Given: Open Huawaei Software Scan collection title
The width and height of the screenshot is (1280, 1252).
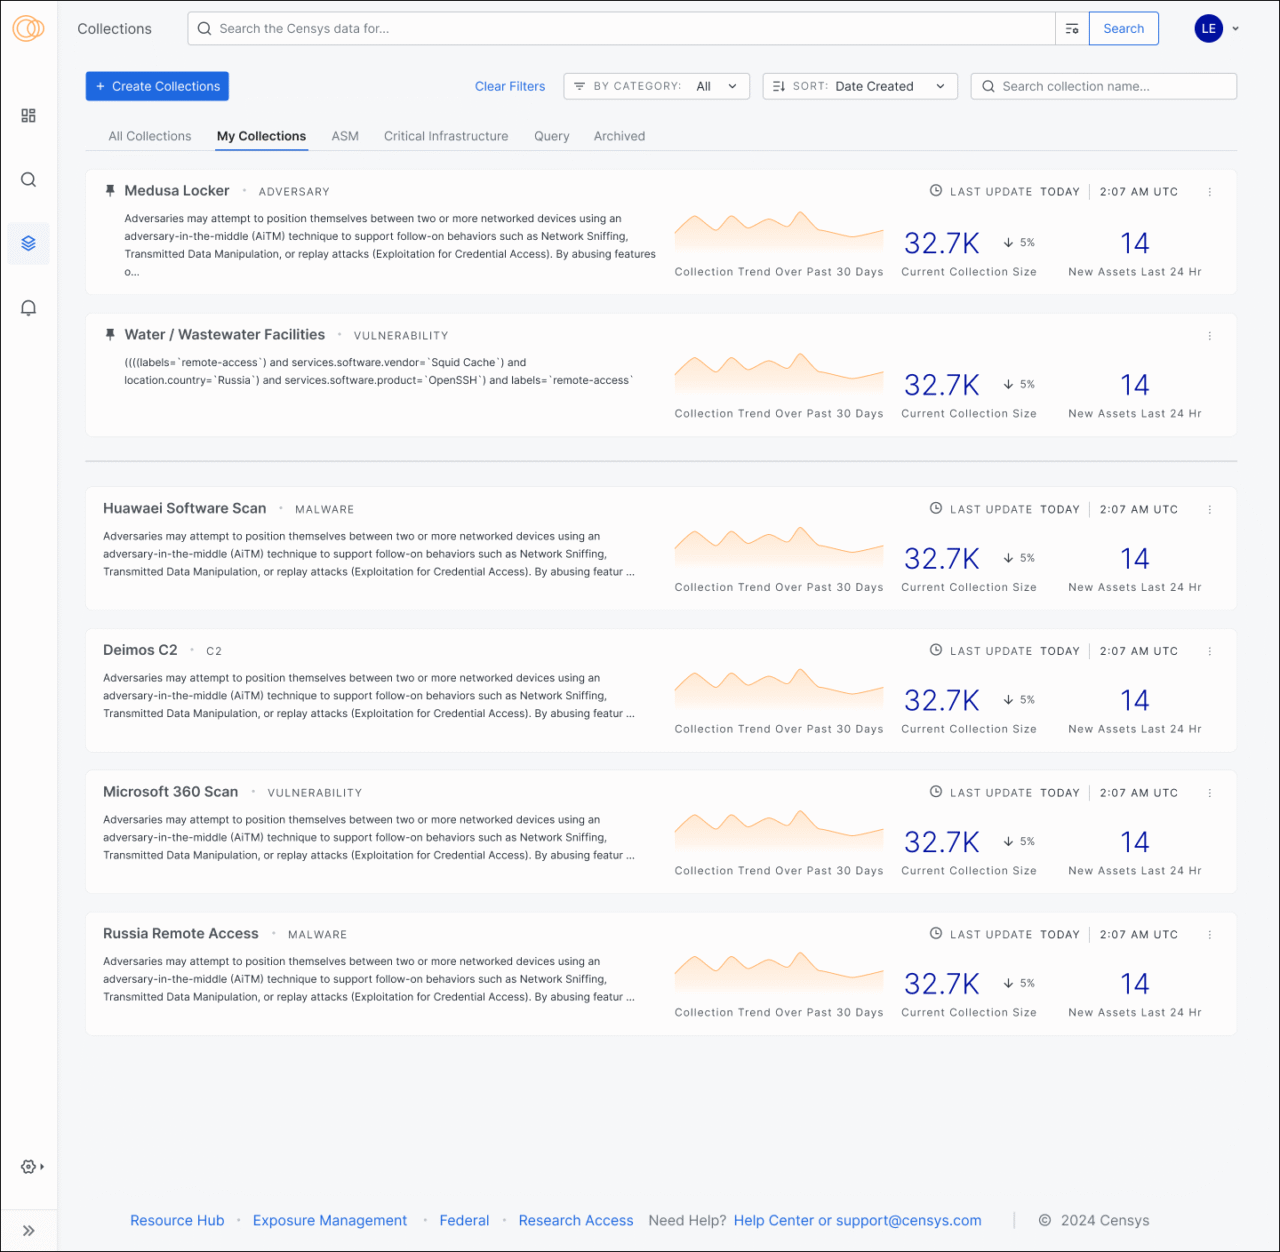Looking at the screenshot, I should pos(184,509).
